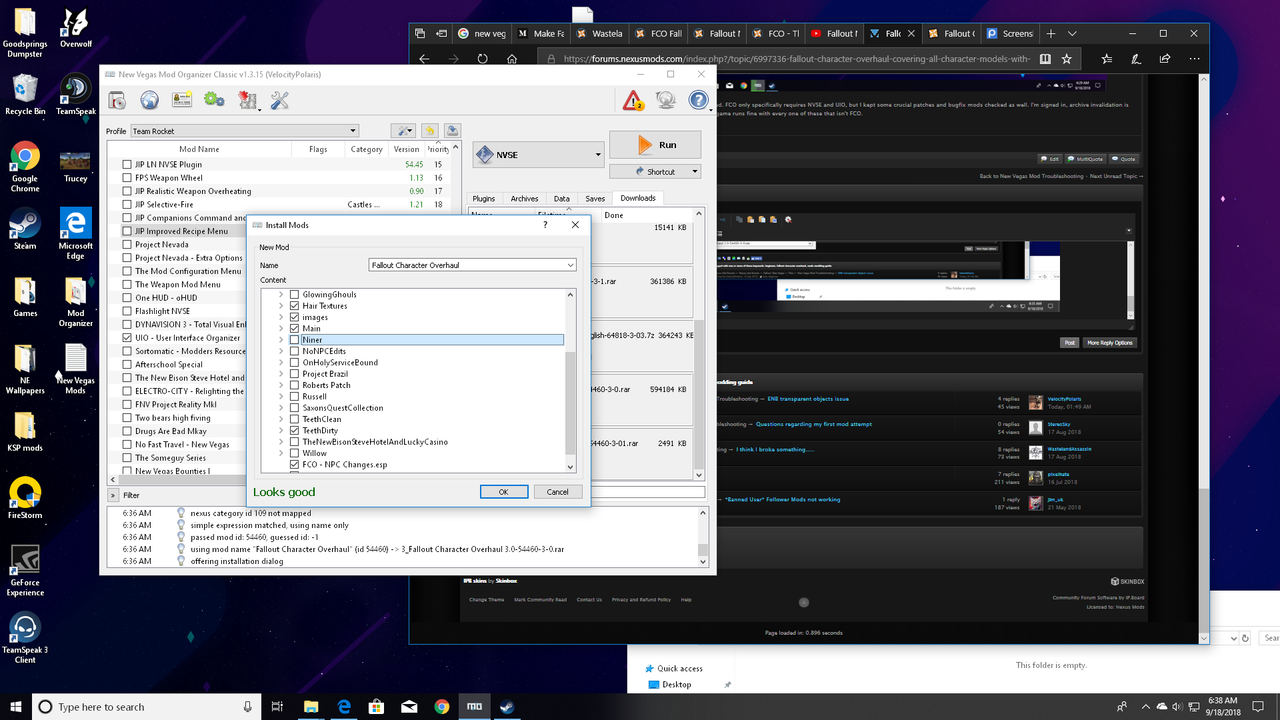Expand the Russell tree node
Image resolution: width=1280 pixels, height=720 pixels.
point(281,396)
